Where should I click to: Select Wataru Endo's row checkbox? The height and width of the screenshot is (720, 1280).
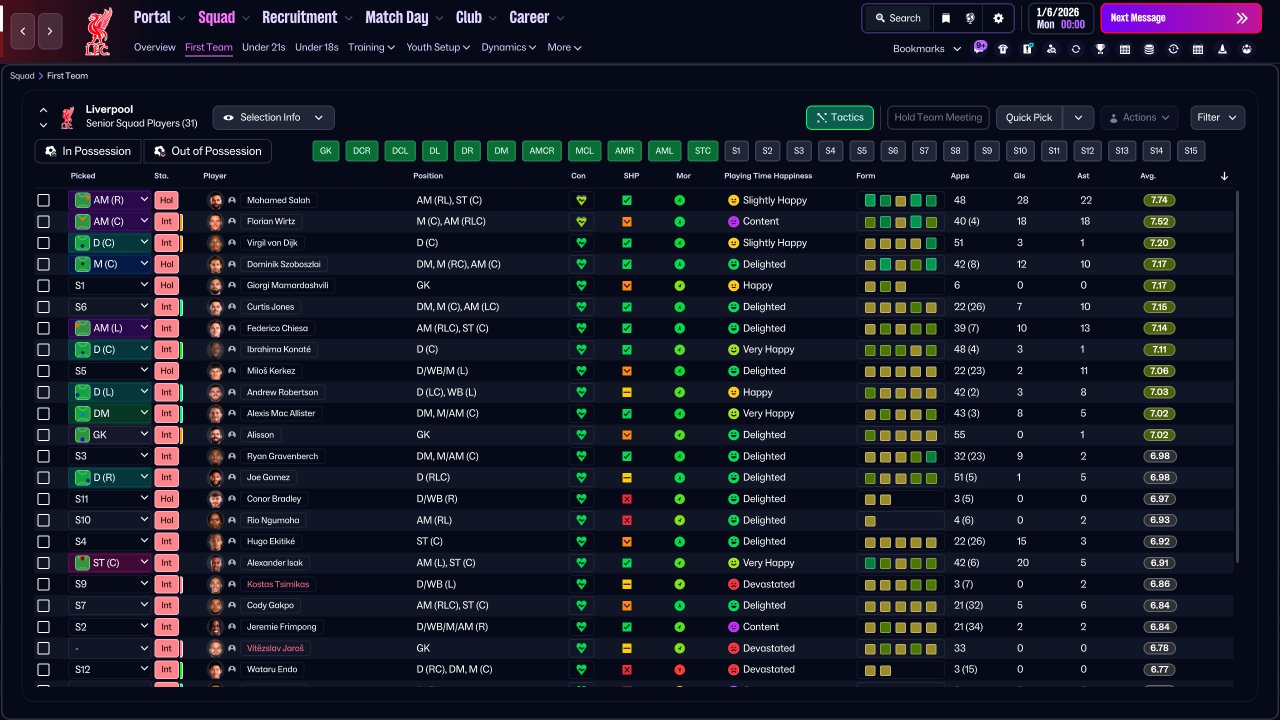[x=43, y=670]
